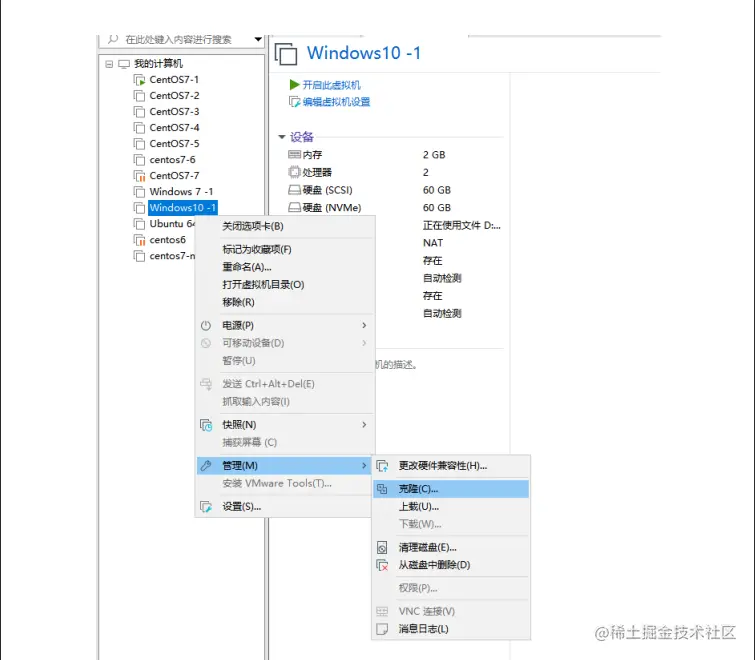The width and height of the screenshot is (755, 660).
Task: Click the wrench manage icon
Action: (x=206, y=466)
